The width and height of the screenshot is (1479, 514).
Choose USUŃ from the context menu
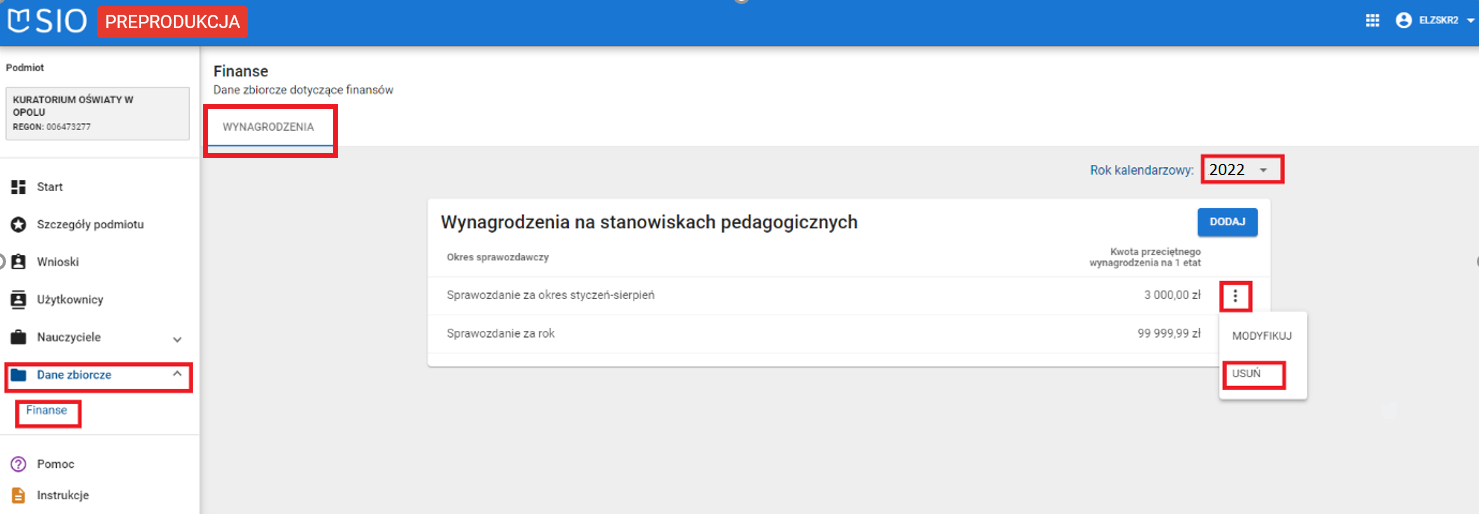[1247, 373]
